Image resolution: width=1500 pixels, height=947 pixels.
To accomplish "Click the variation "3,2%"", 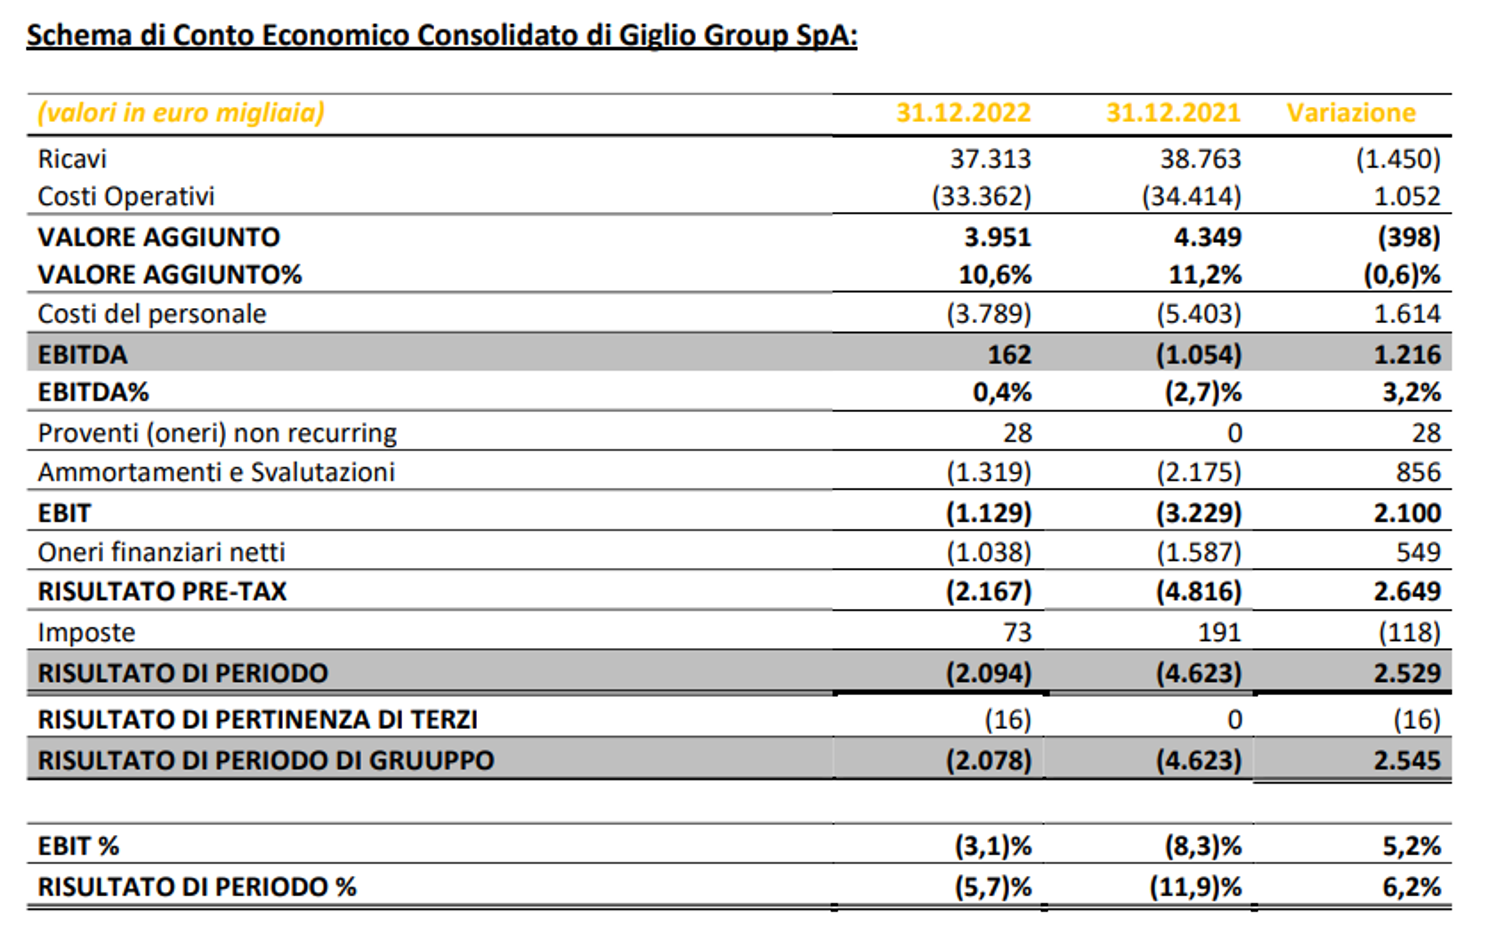I will pos(1411,392).
